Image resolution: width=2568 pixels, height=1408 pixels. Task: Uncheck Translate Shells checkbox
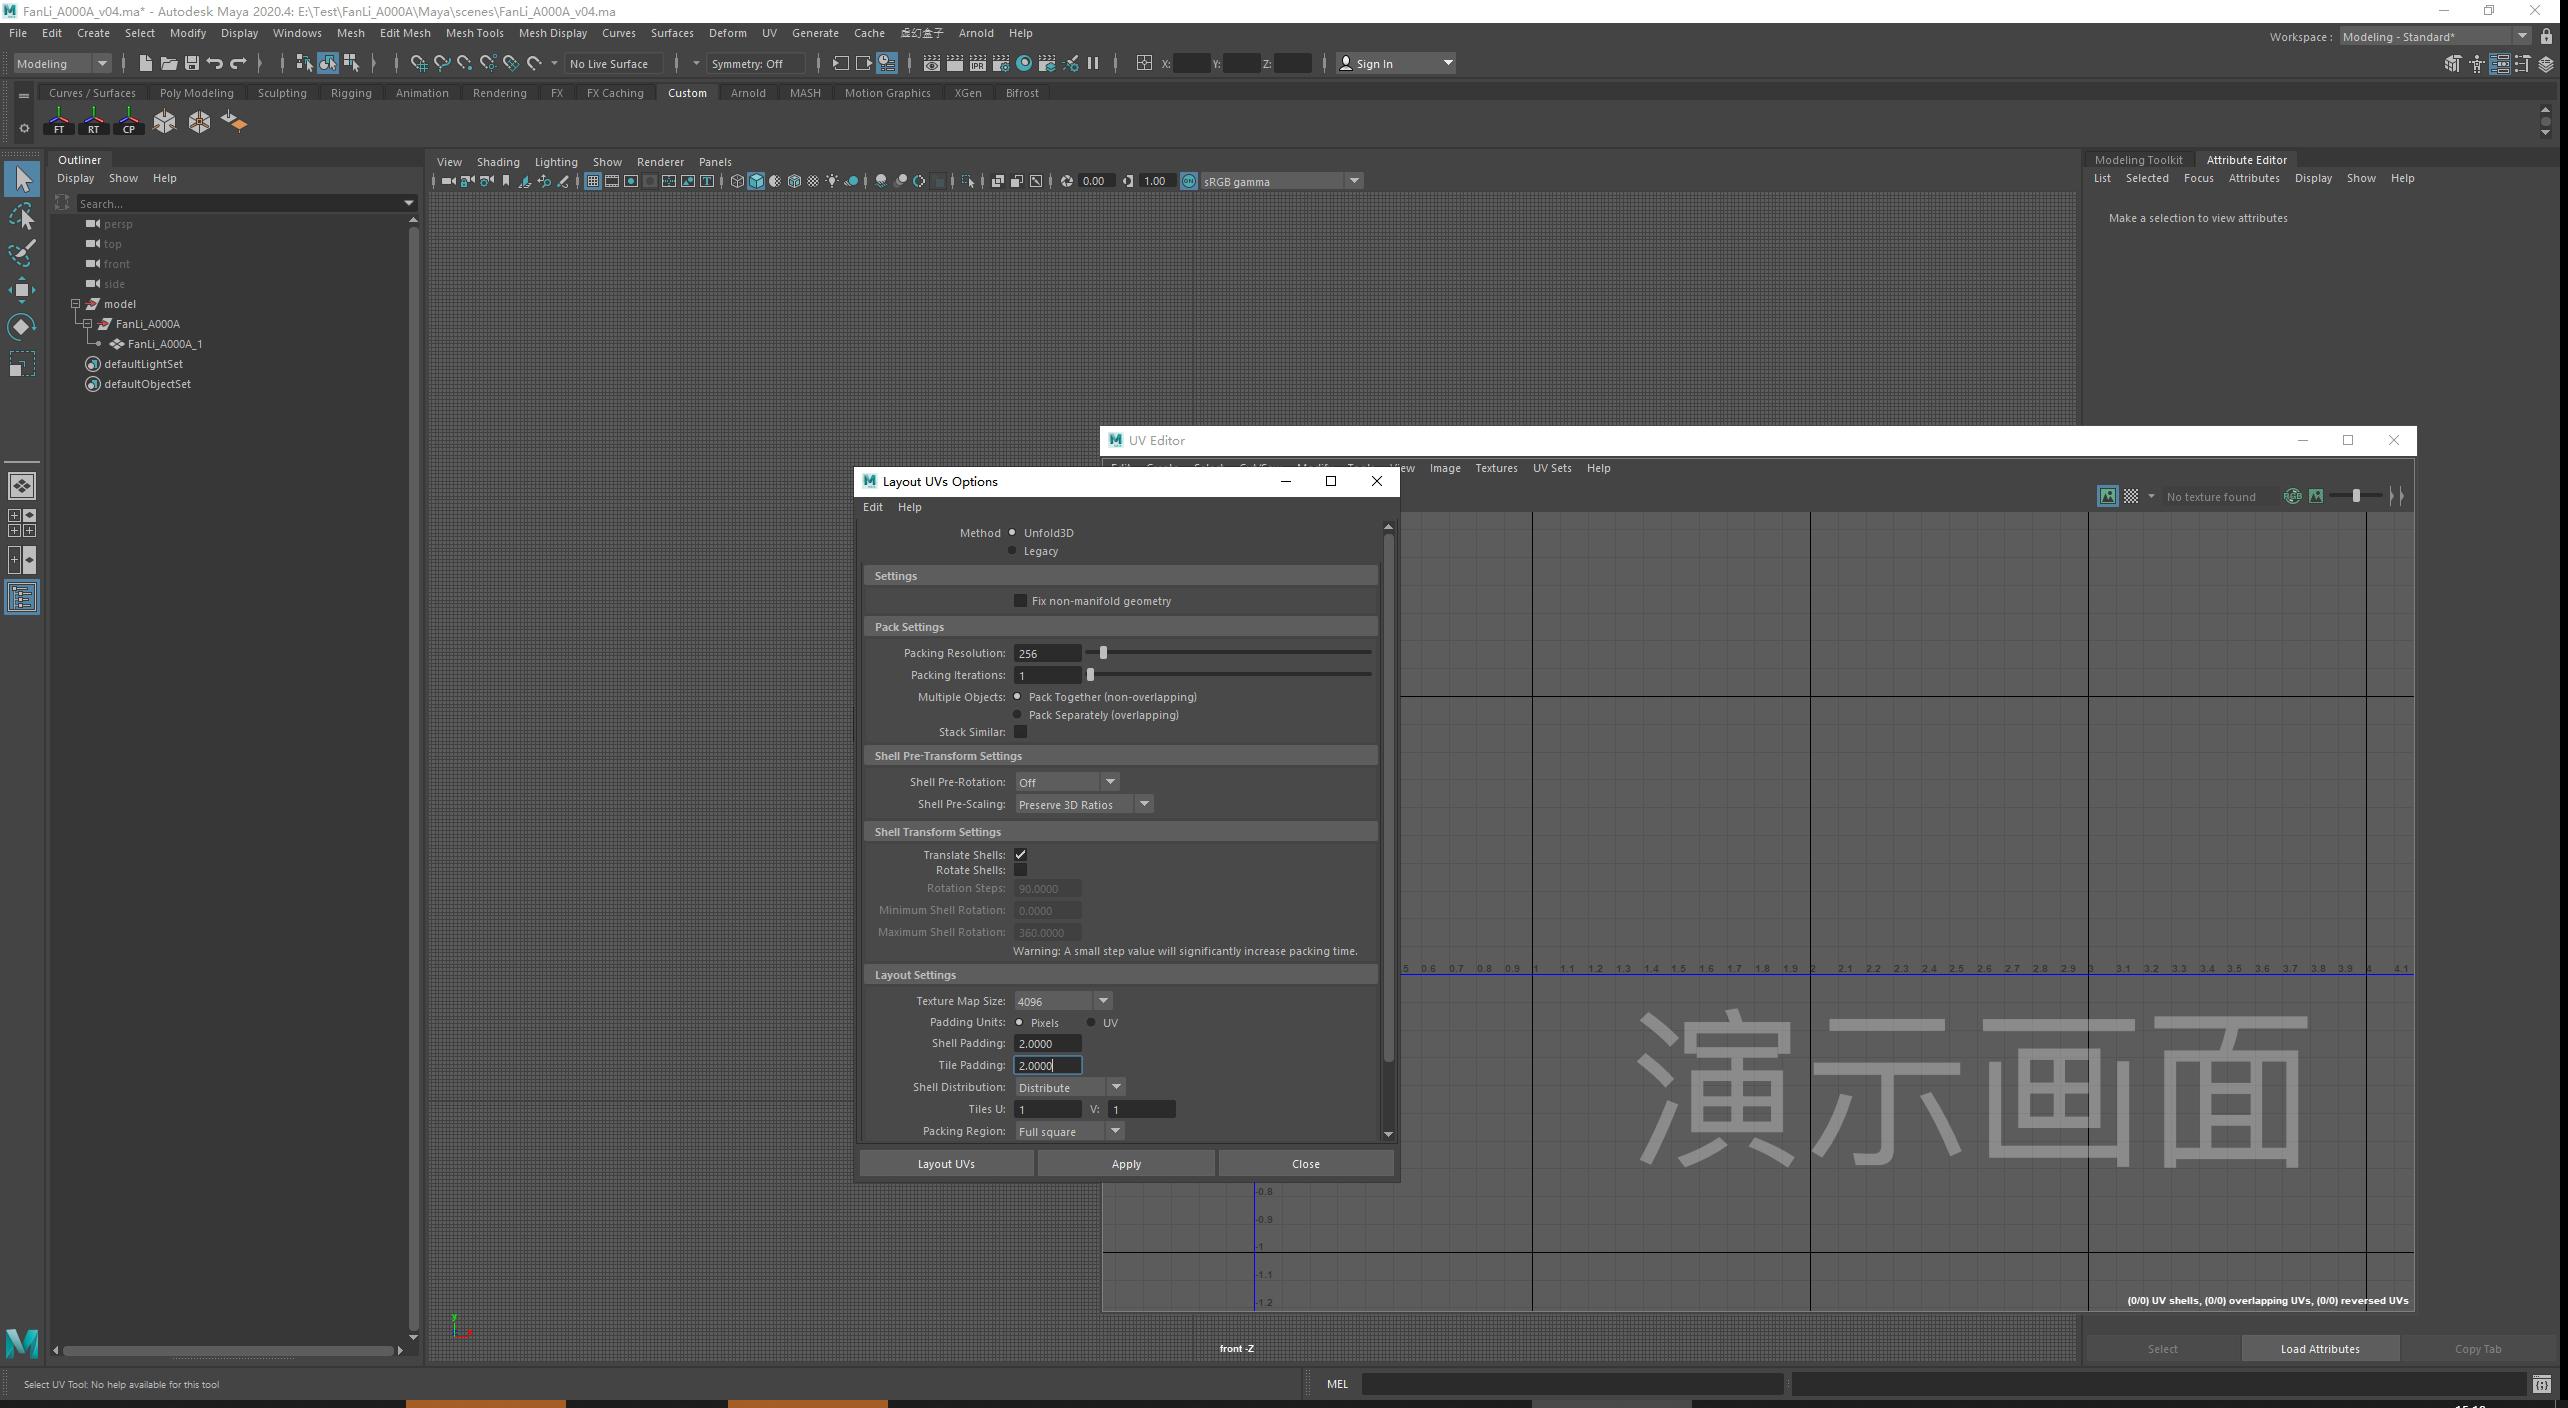click(1020, 855)
